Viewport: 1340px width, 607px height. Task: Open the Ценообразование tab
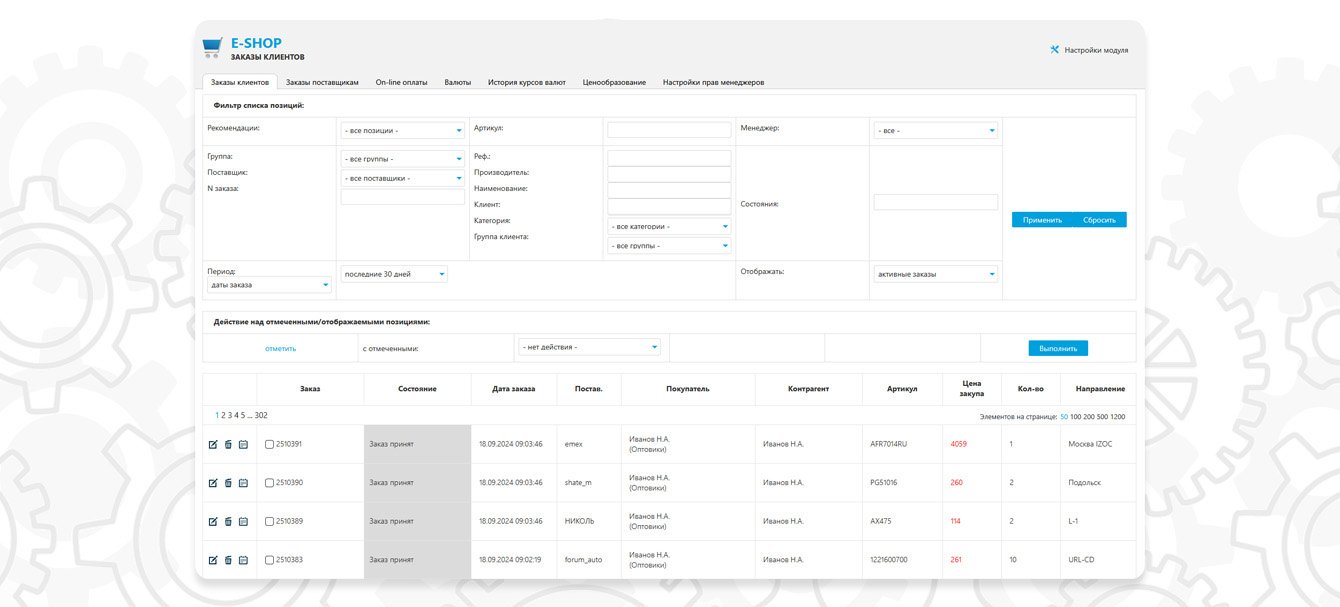[614, 82]
